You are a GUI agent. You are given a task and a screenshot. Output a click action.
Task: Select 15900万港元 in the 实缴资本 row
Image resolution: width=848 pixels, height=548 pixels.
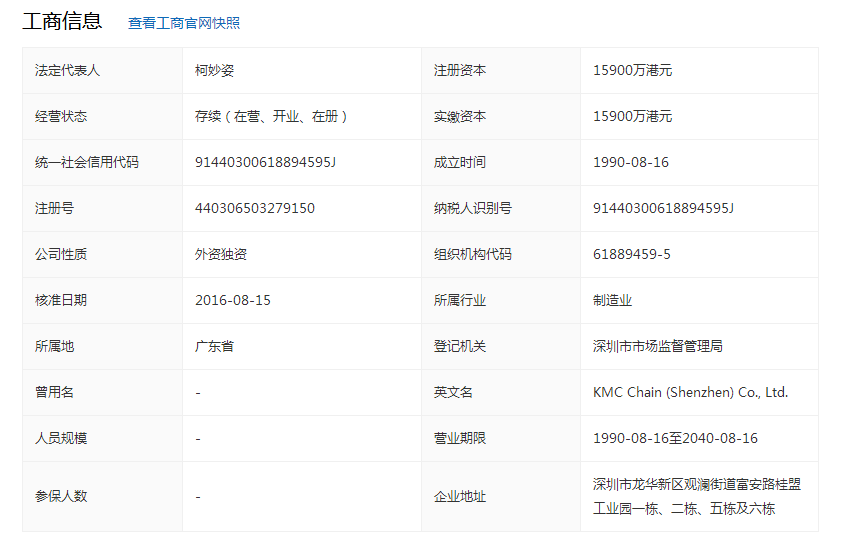point(632,116)
